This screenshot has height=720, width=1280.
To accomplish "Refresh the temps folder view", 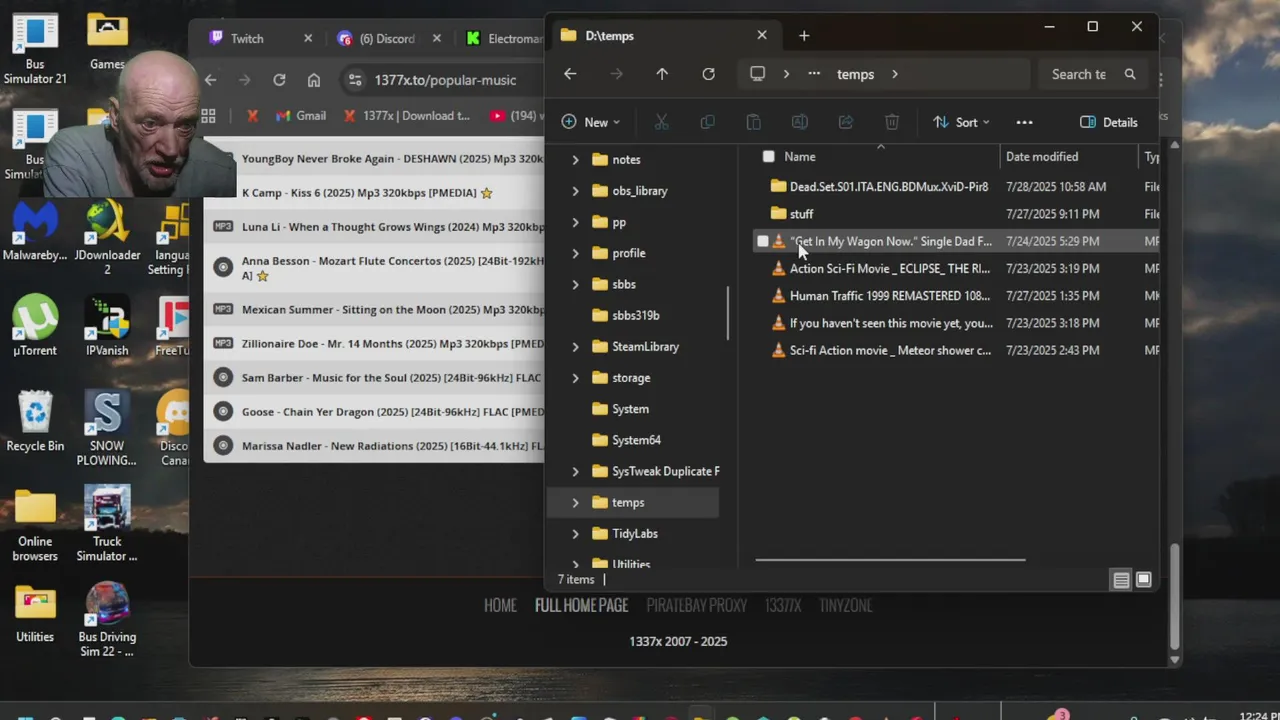I will point(708,74).
